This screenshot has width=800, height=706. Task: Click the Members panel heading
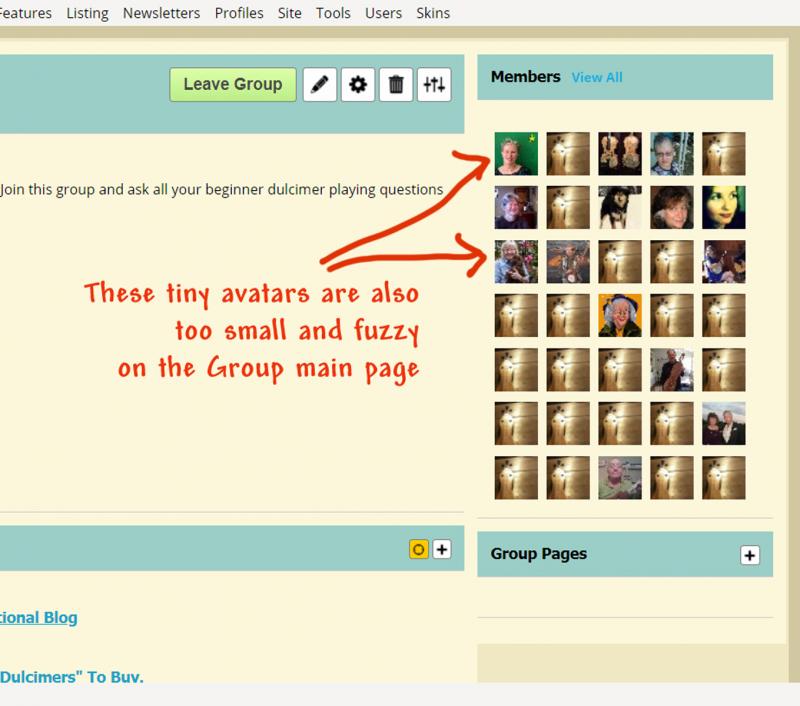(x=526, y=77)
